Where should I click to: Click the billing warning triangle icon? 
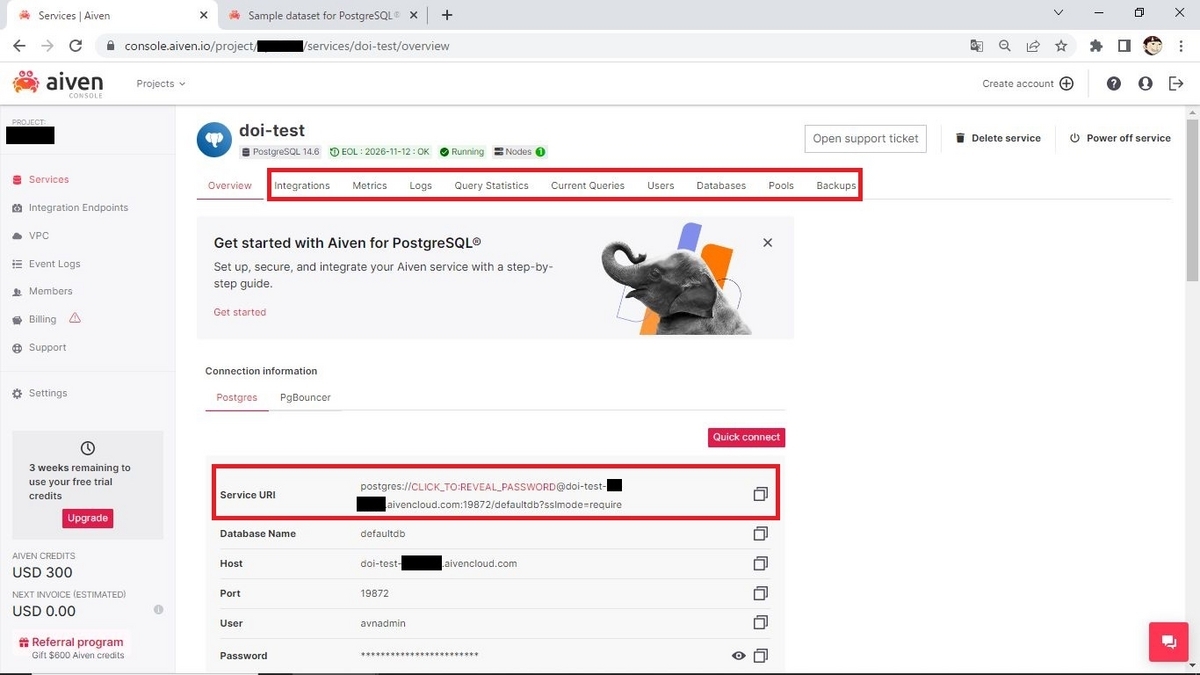point(75,319)
